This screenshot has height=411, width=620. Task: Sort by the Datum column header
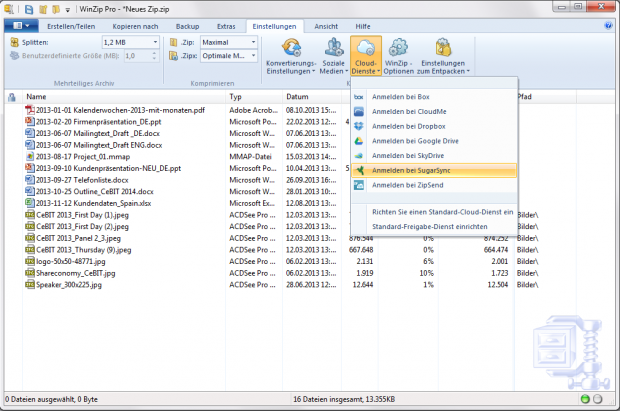[x=312, y=97]
